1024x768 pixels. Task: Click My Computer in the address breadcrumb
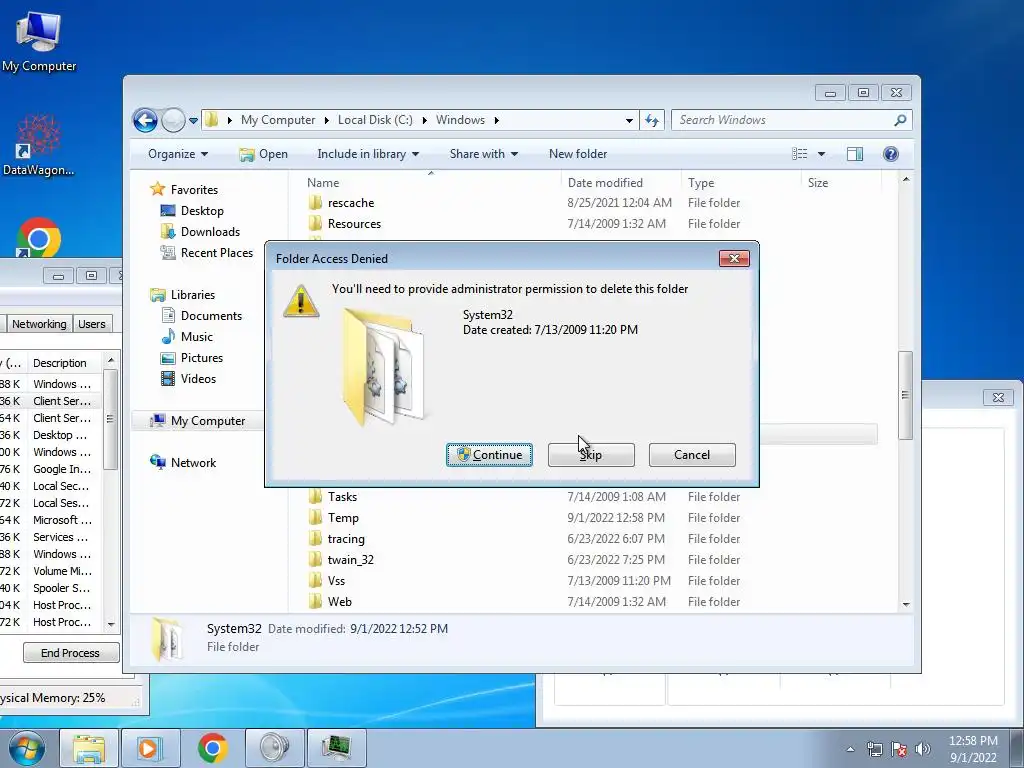(278, 120)
